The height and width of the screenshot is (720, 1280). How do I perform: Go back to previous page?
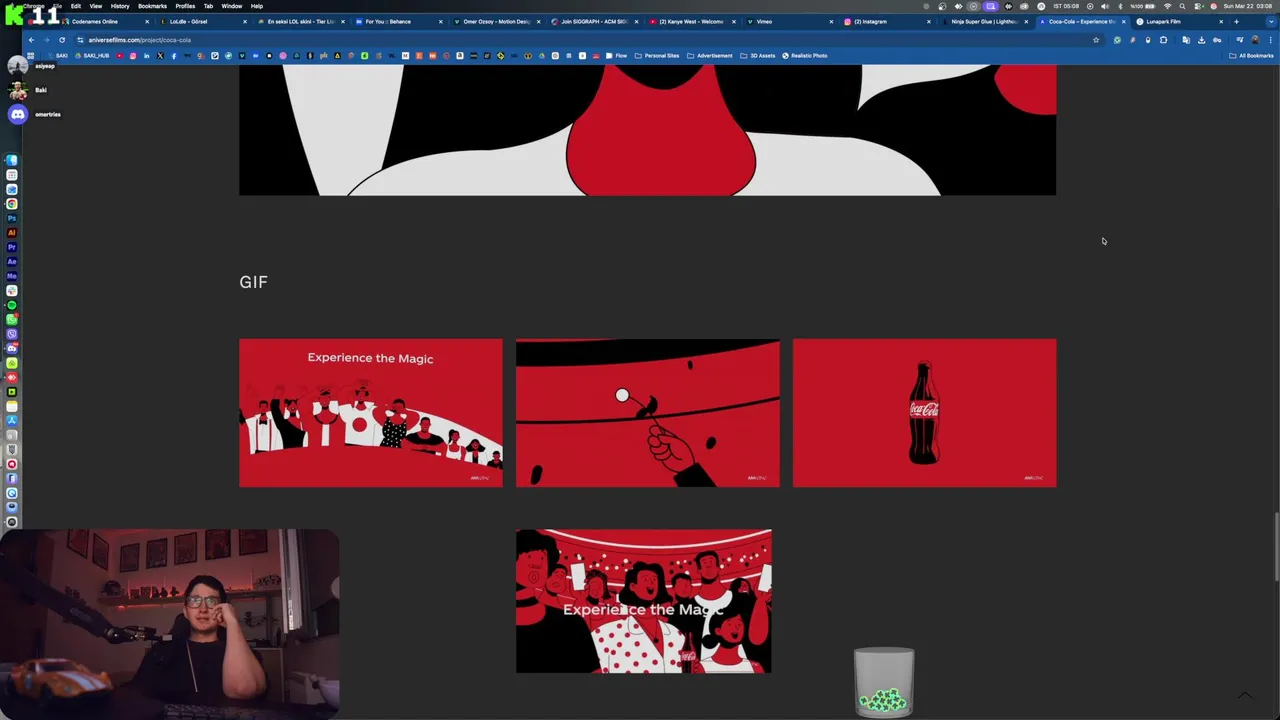click(31, 40)
